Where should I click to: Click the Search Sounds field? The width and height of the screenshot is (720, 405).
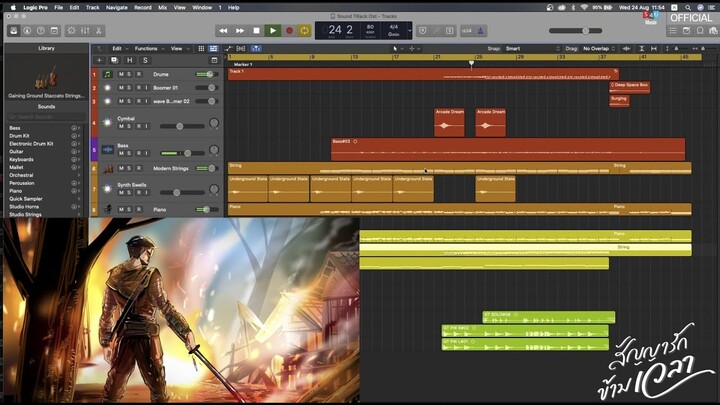46,117
